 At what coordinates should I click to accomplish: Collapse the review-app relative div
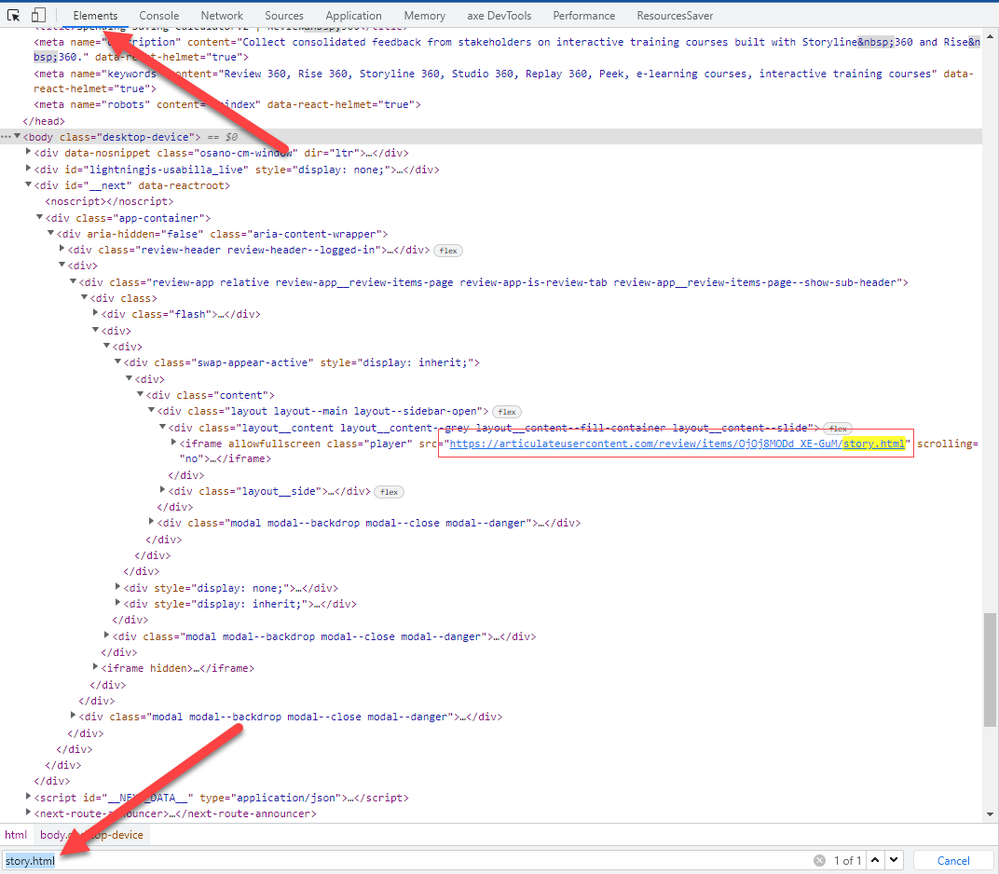[73, 282]
